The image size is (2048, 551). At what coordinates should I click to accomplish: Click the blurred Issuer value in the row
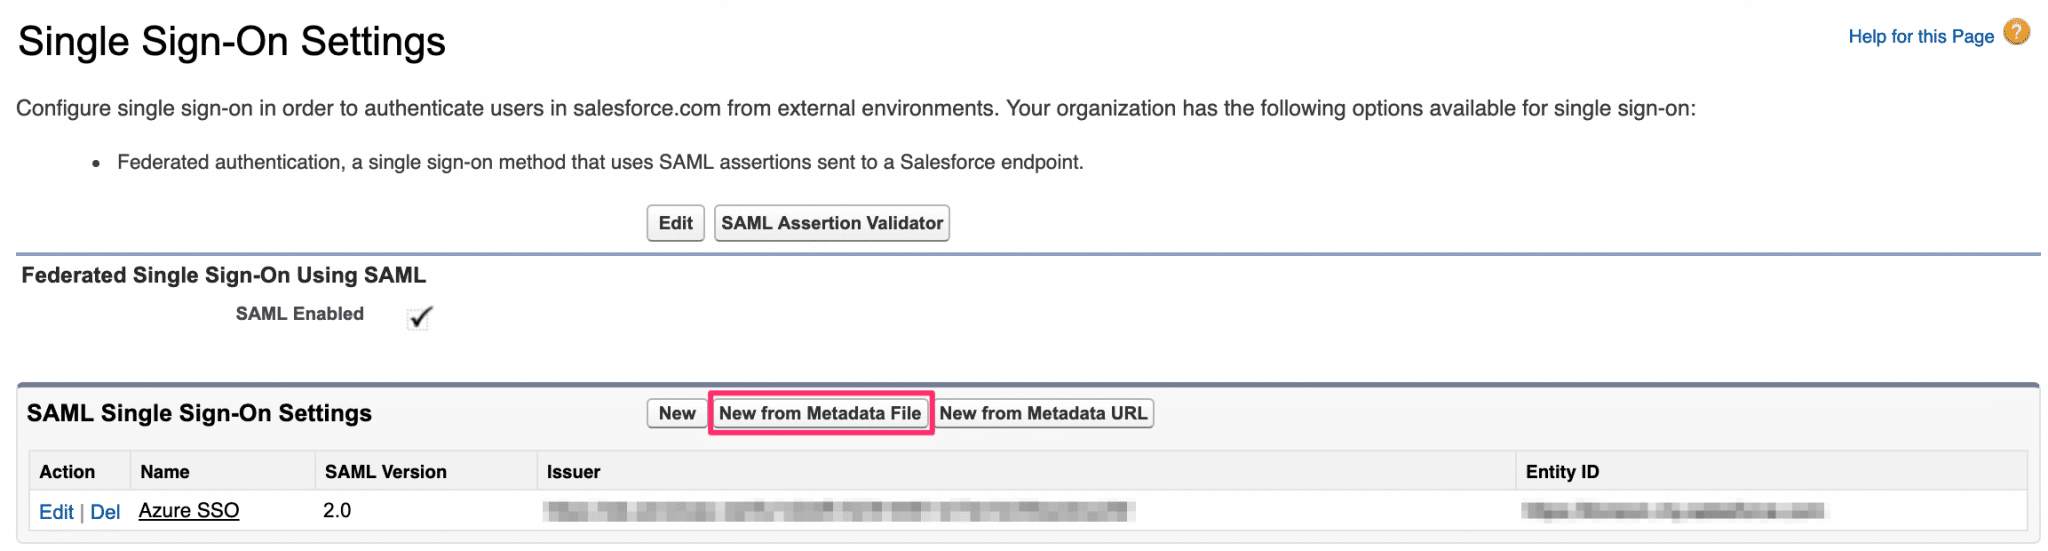click(x=838, y=511)
